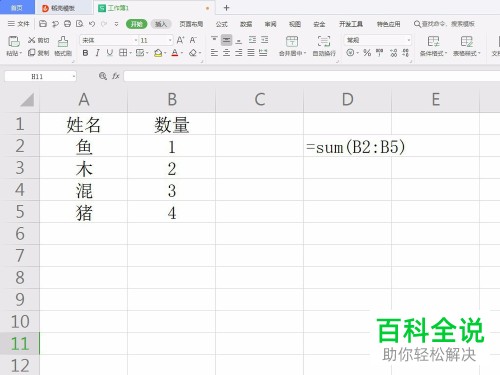Click the fx insert function icon
The image size is (500, 375).
[x=116, y=76]
